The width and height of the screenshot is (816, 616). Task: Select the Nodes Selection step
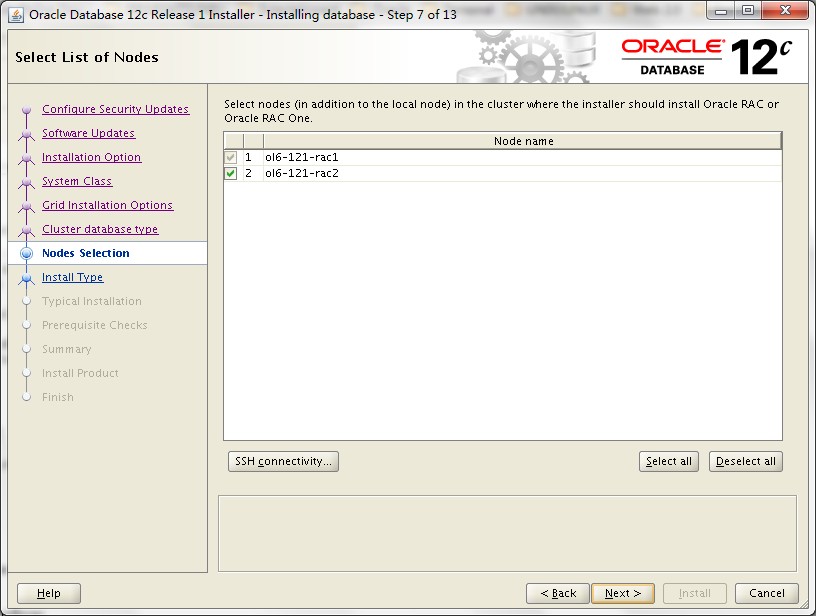(86, 253)
